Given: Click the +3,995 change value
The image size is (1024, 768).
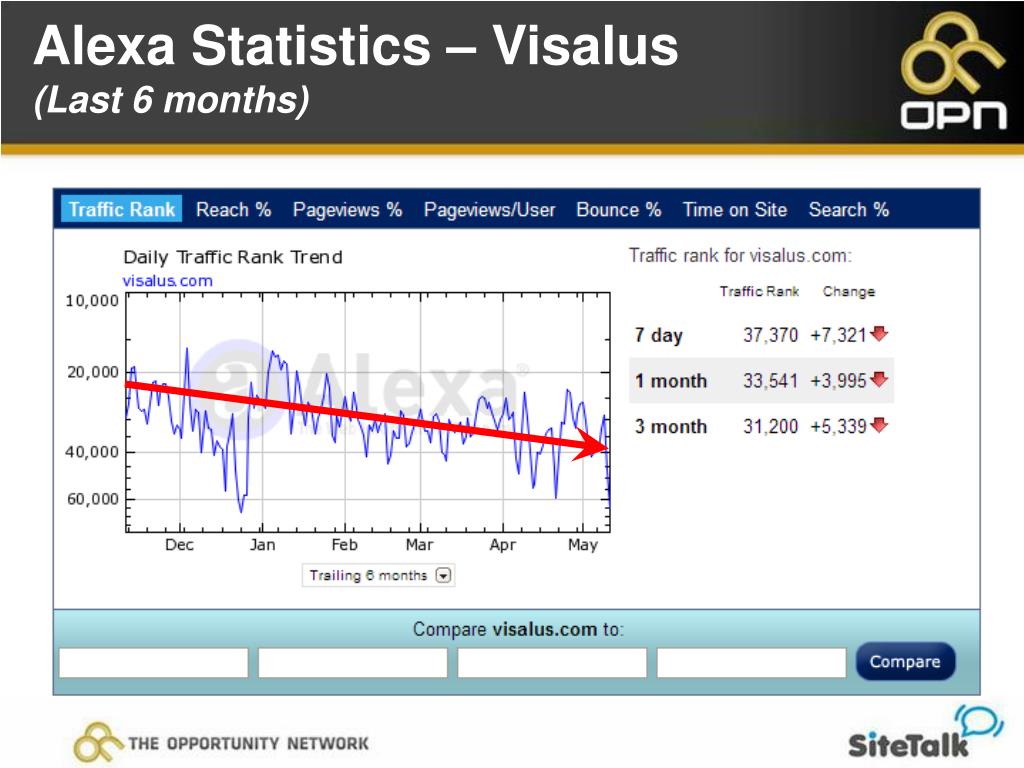Looking at the screenshot, I should coord(839,381).
